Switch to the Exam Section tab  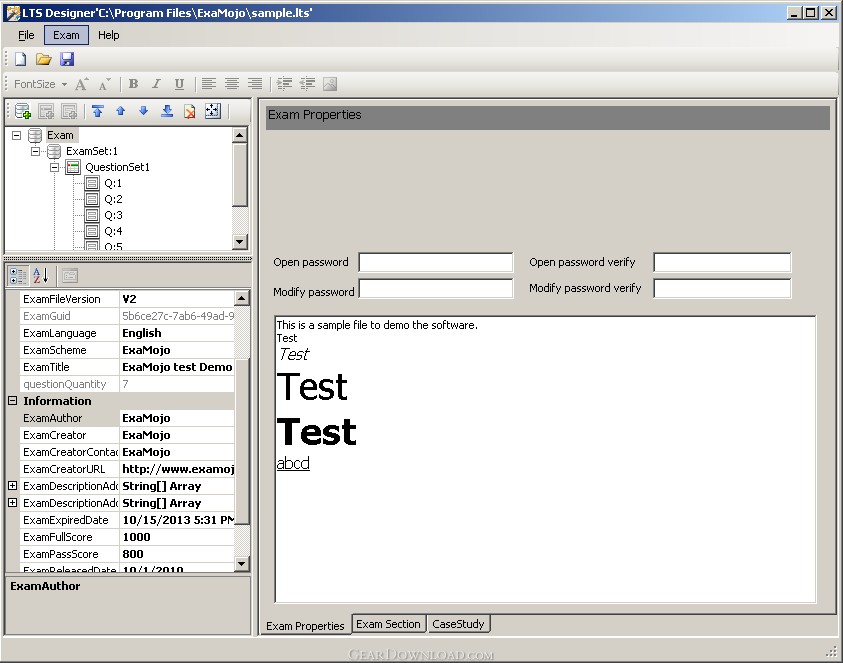388,624
